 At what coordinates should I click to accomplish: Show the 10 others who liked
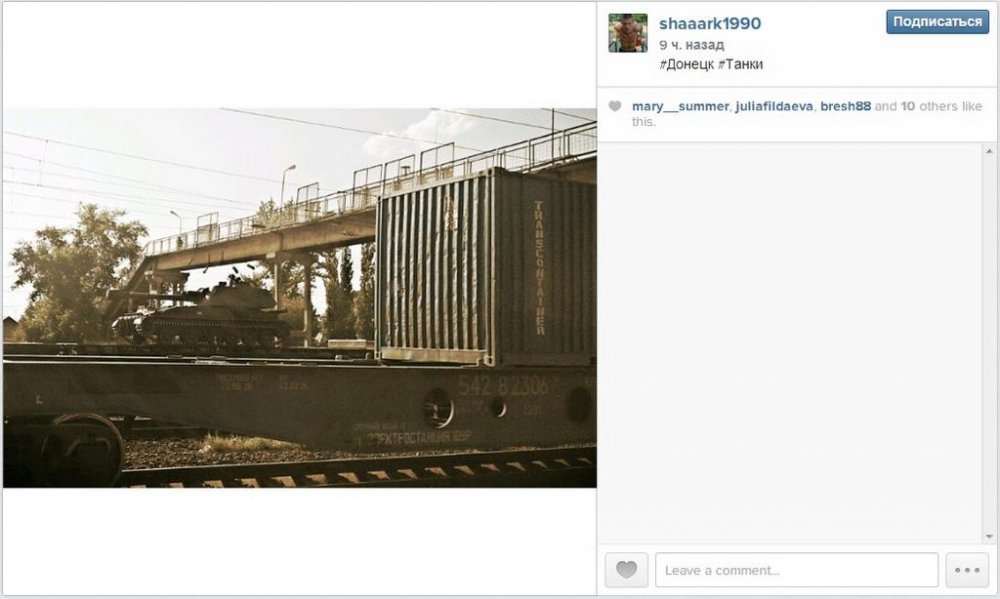[x=927, y=107]
